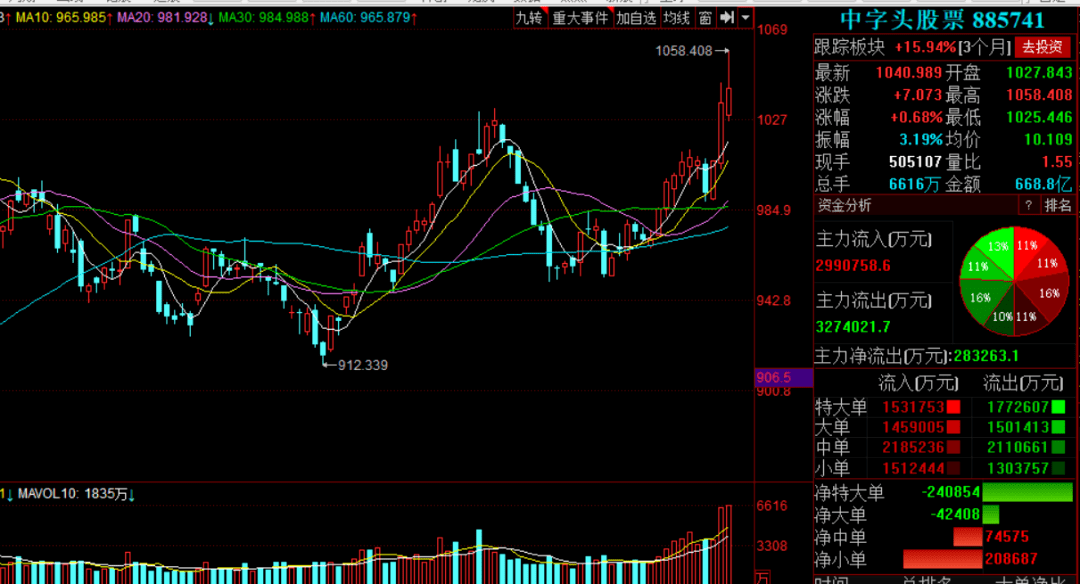The height and width of the screenshot is (584, 1080).
Task: Click the 1058.408 high price marker
Action: (683, 50)
